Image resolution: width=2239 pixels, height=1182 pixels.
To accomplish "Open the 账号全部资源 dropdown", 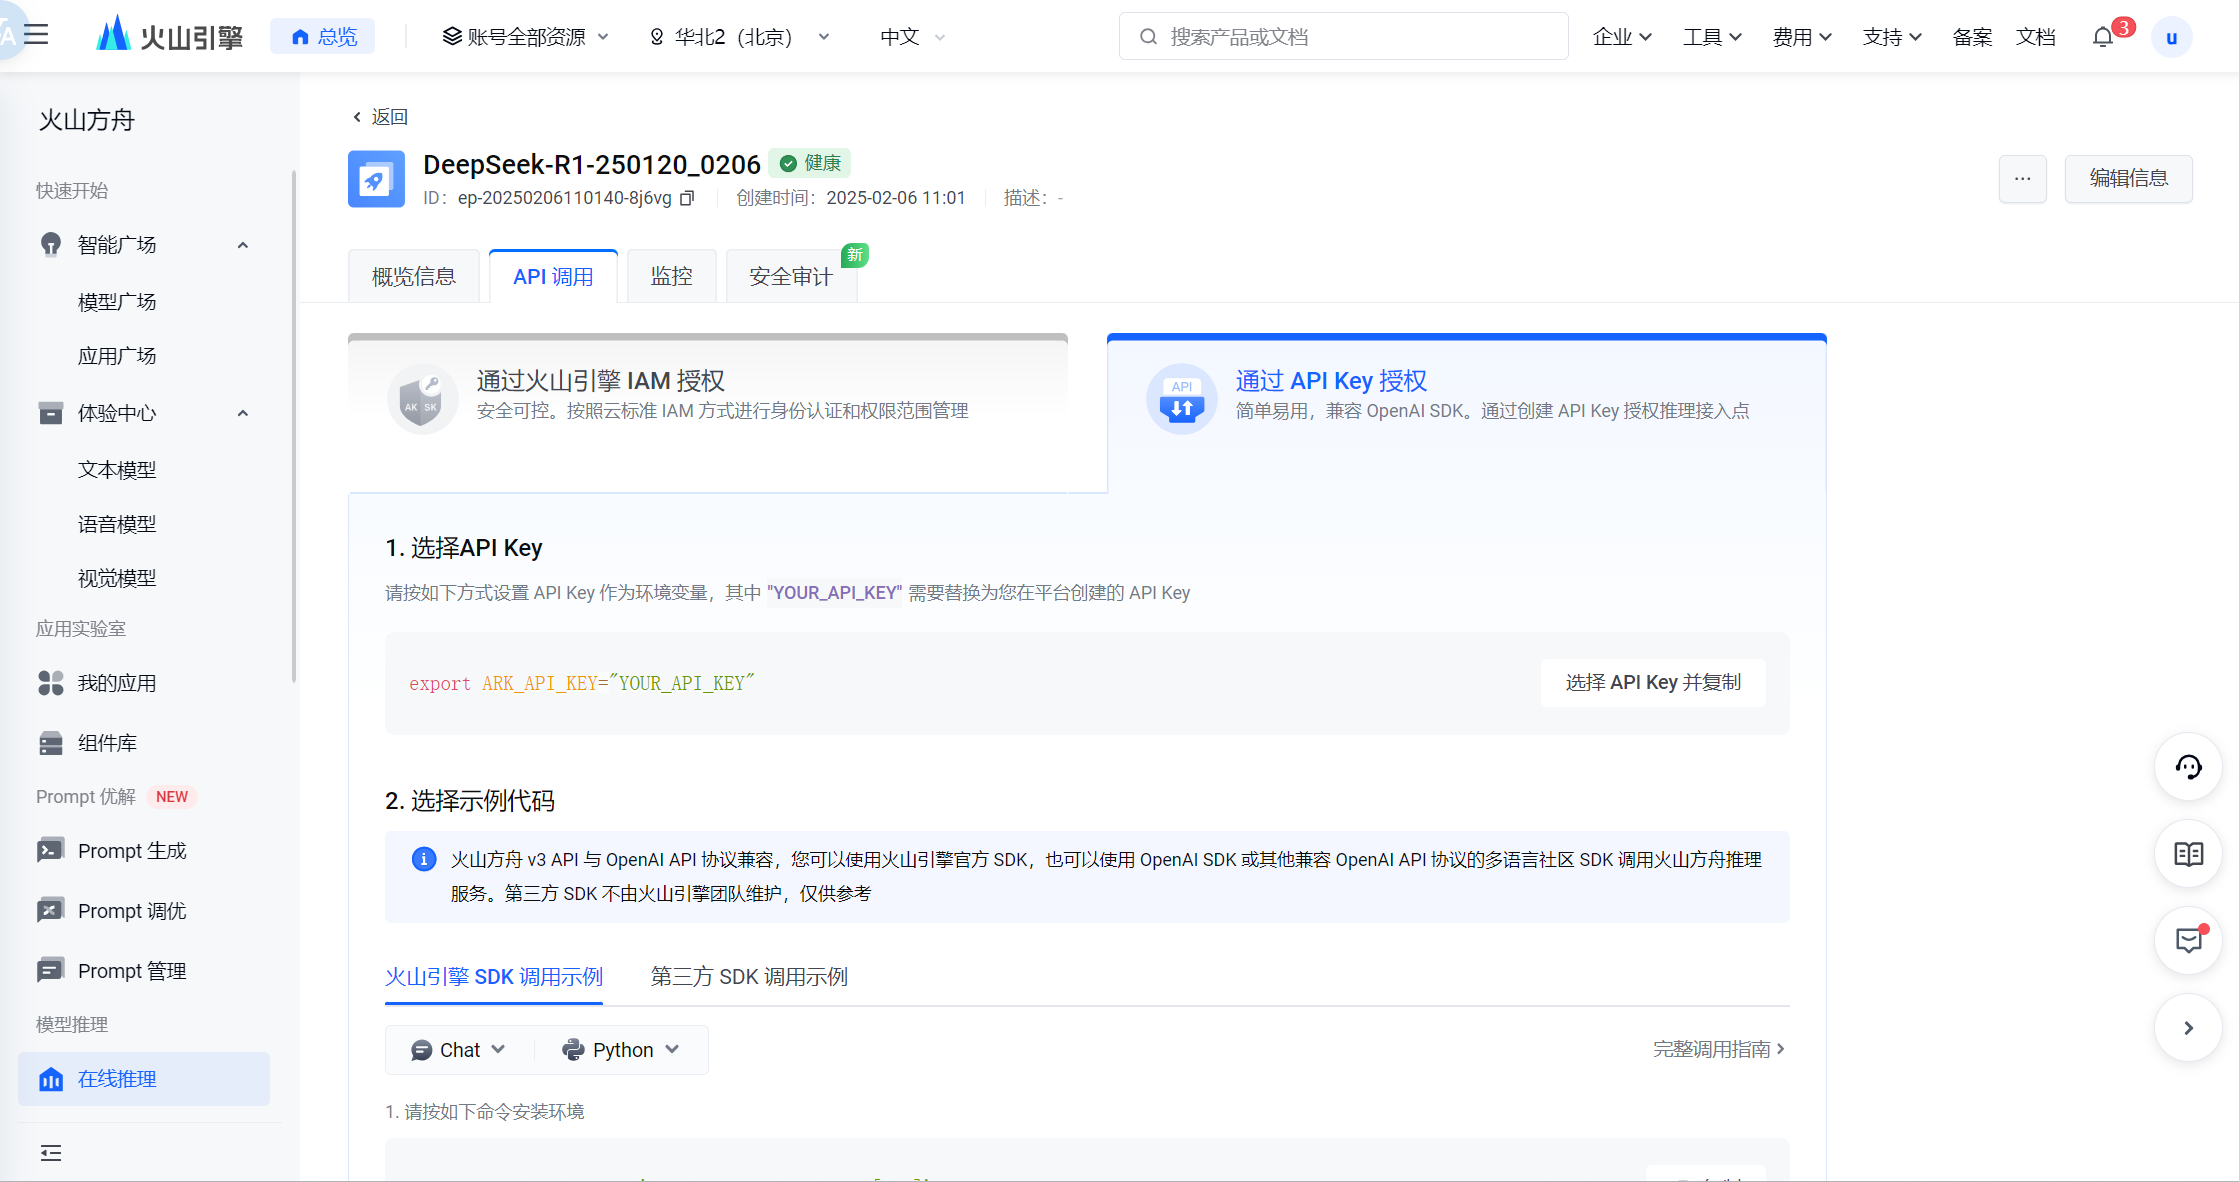I will click(525, 37).
